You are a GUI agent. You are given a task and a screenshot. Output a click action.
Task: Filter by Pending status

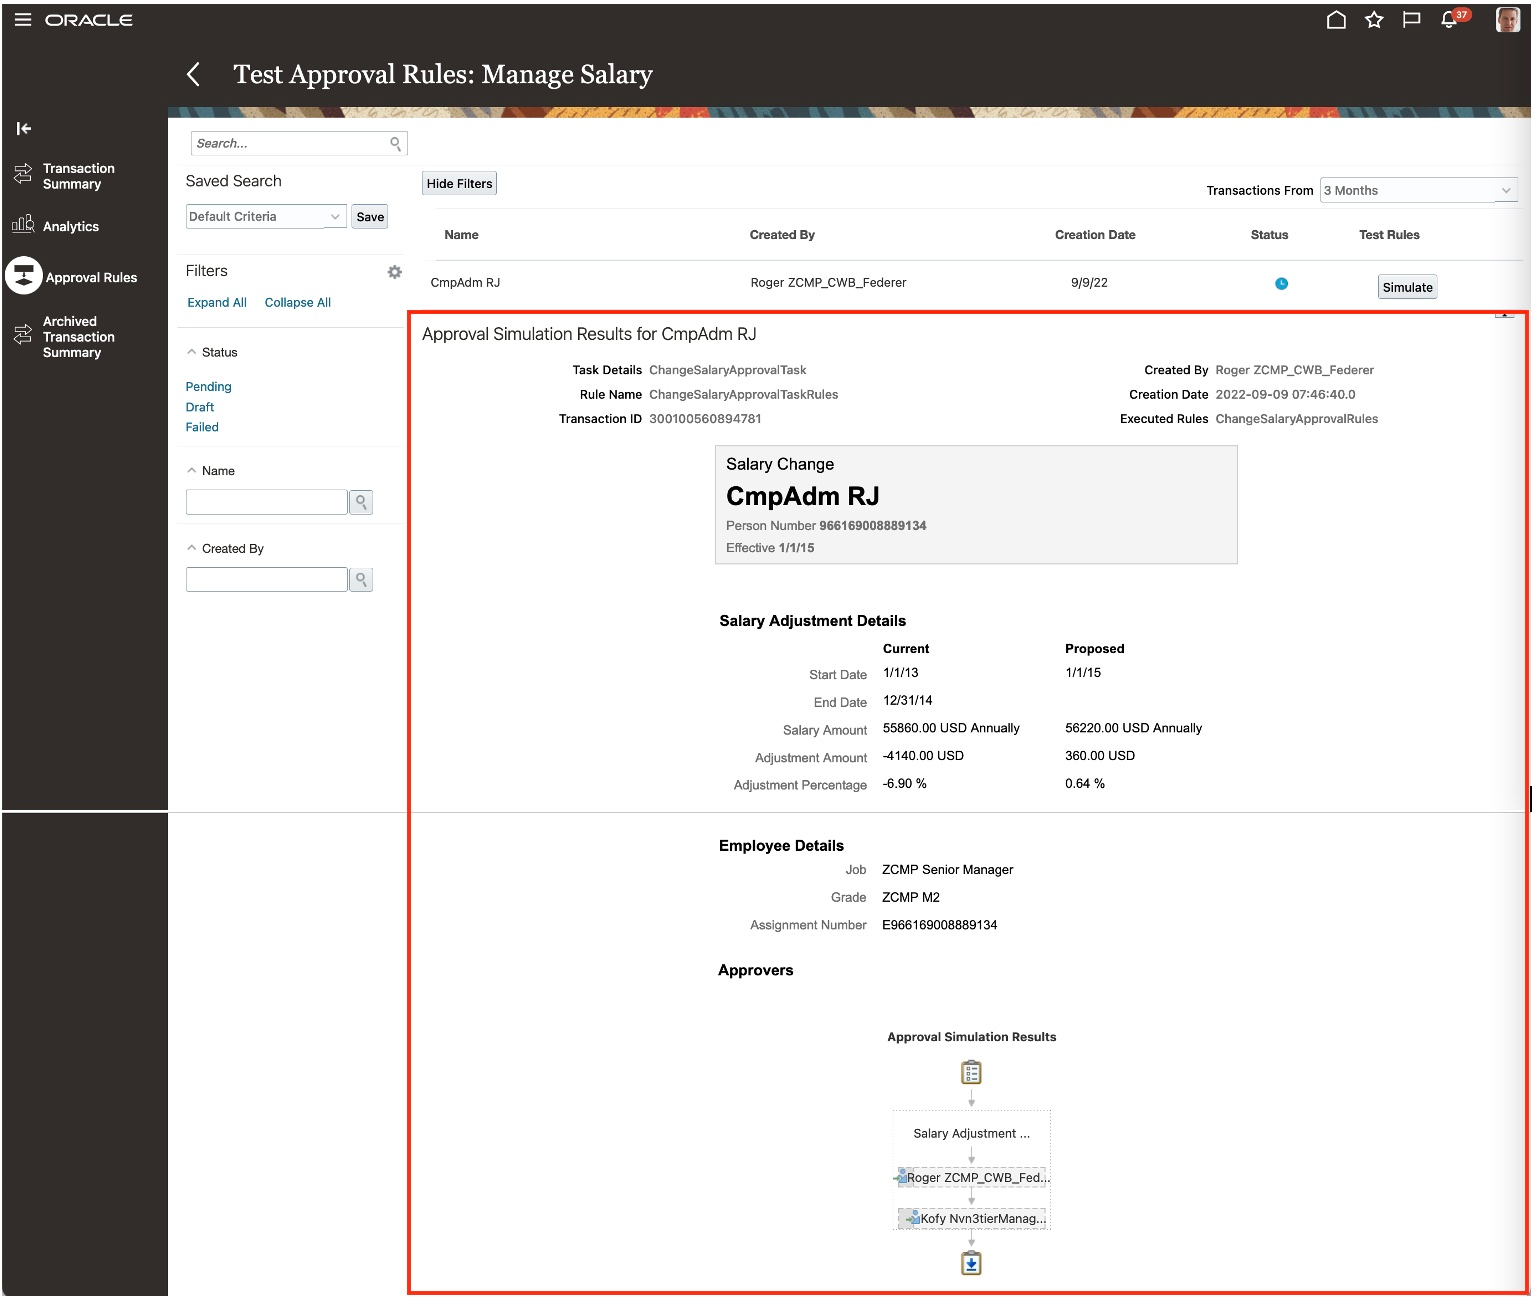tap(208, 387)
